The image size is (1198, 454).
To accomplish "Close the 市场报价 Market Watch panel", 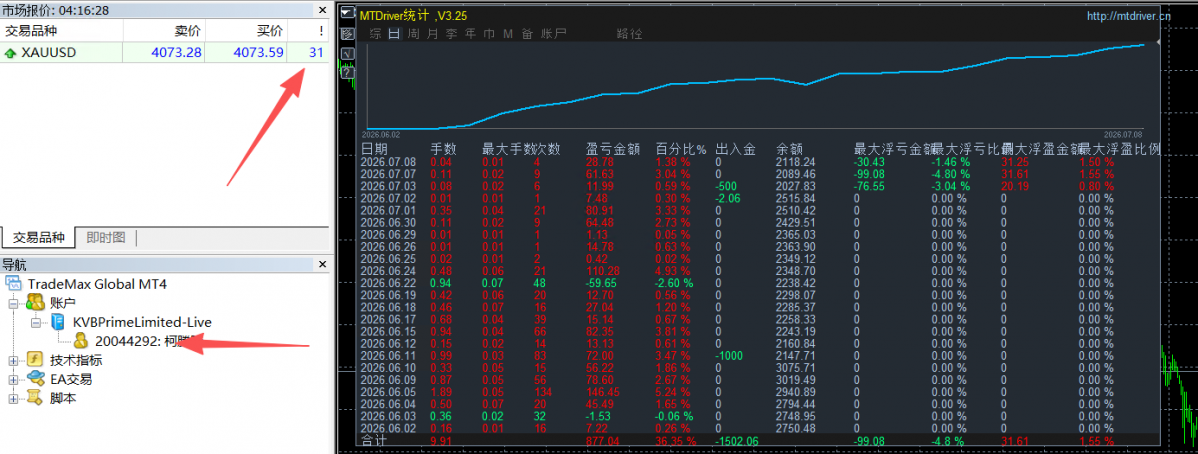I will (322, 10).
